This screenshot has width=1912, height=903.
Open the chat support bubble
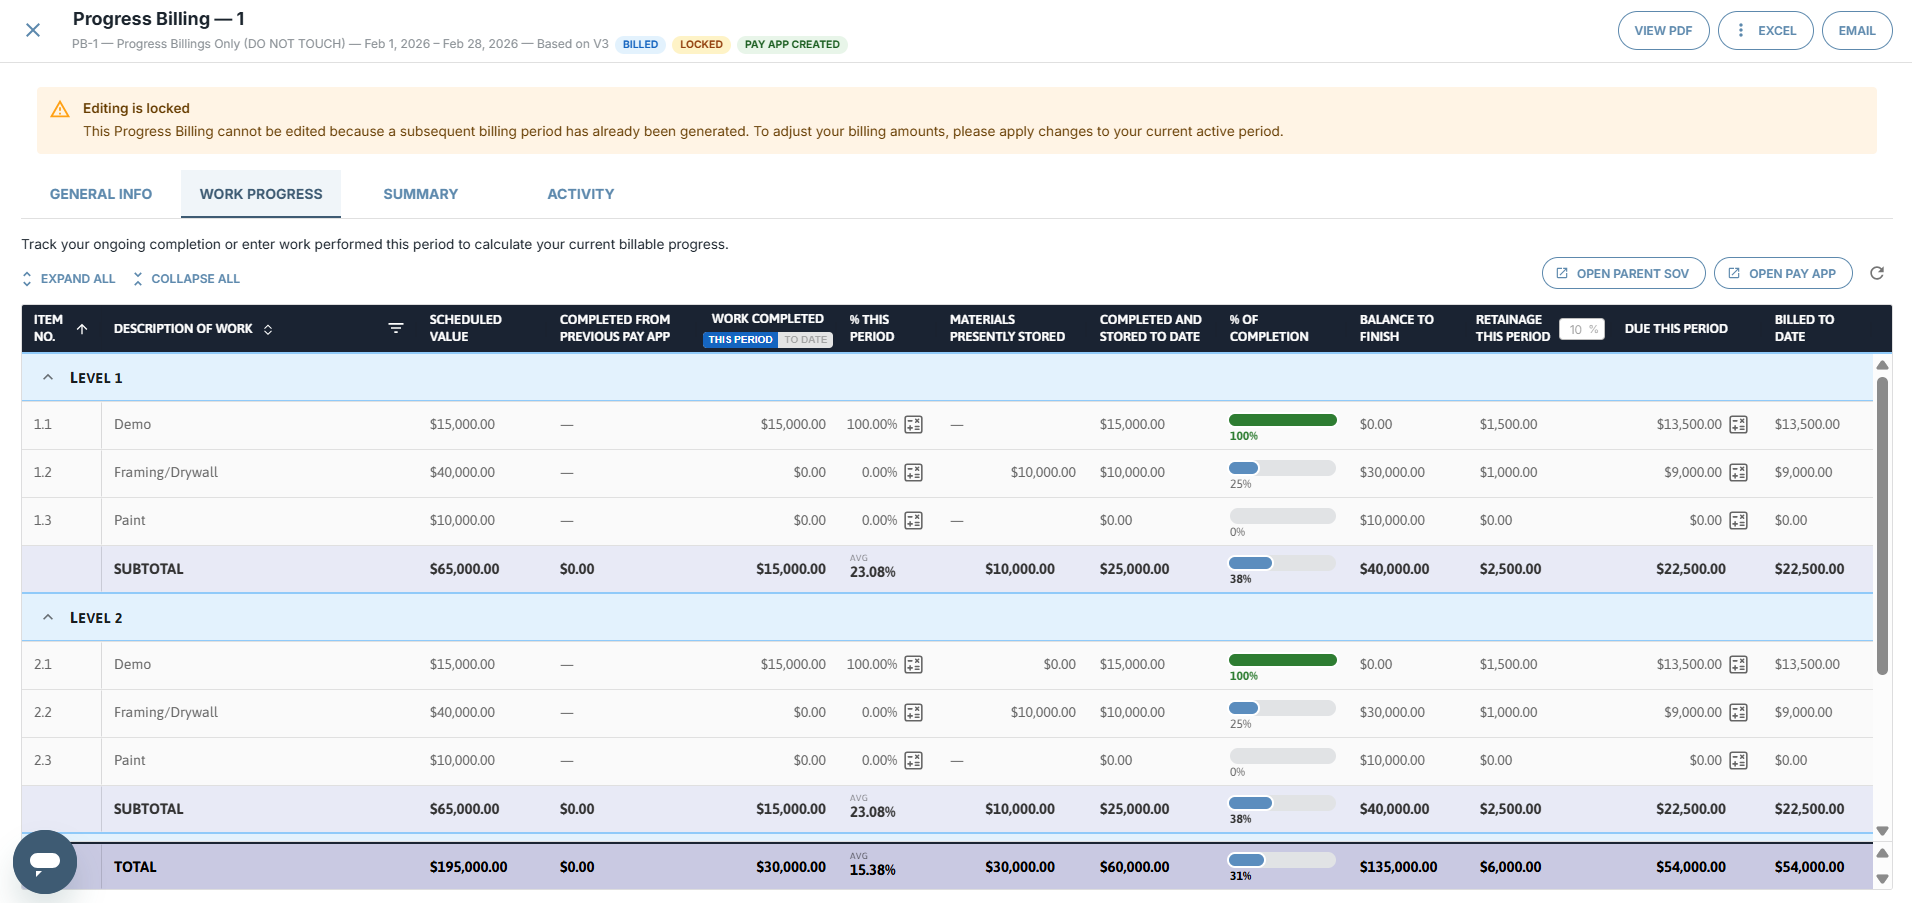point(45,861)
